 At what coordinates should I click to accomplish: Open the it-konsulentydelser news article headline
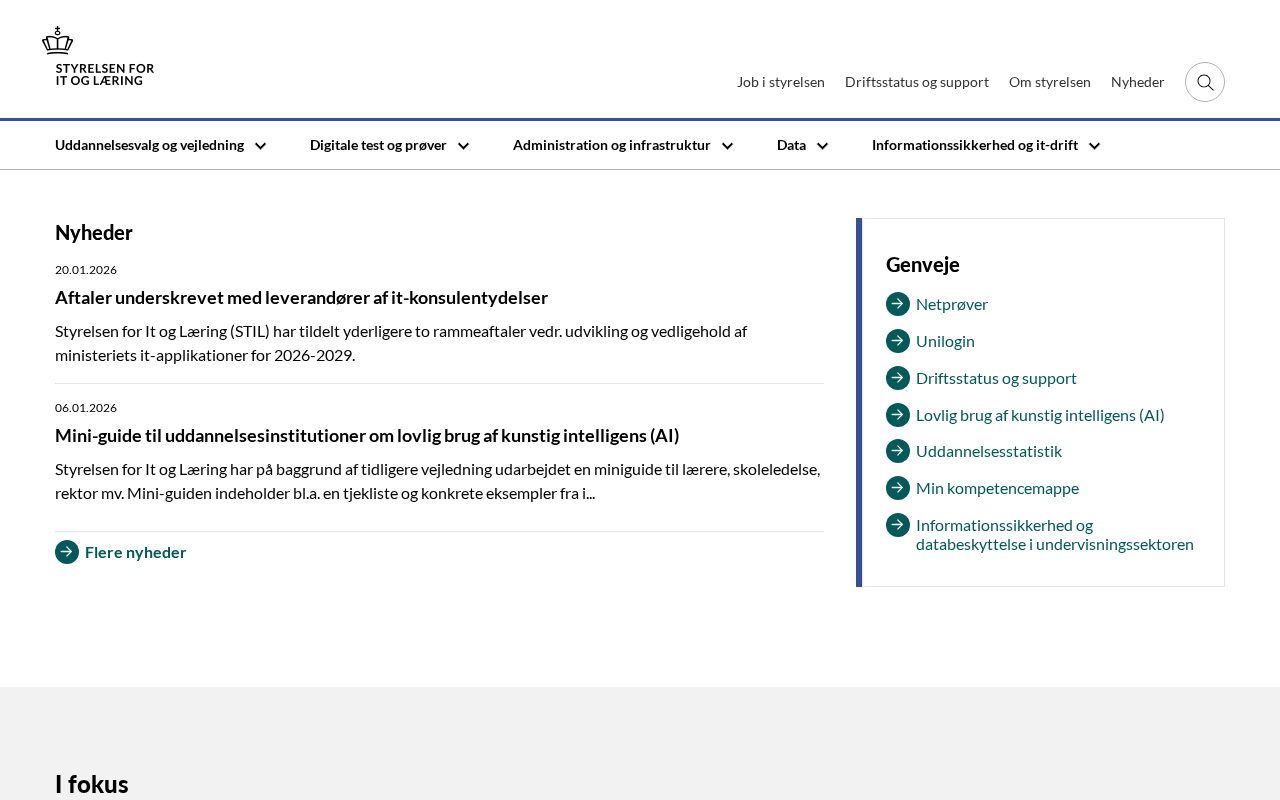pyautogui.click(x=301, y=298)
